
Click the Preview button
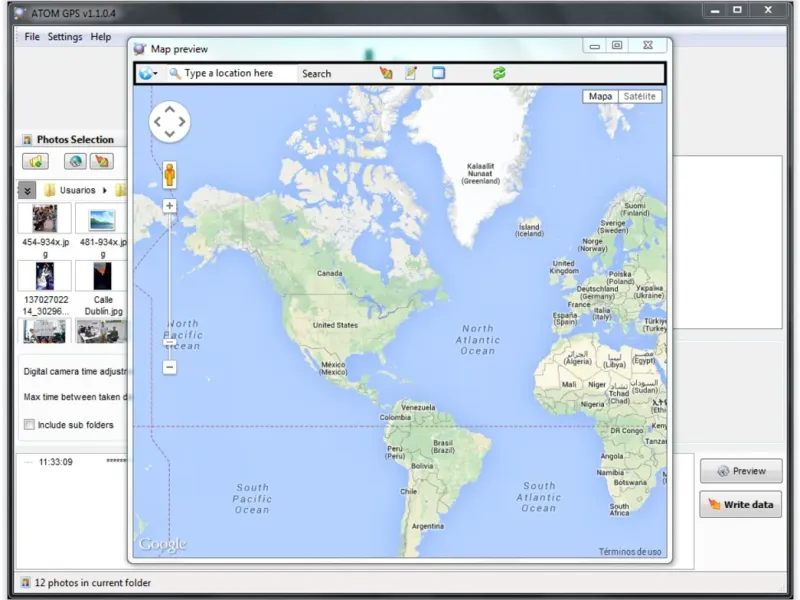point(741,471)
